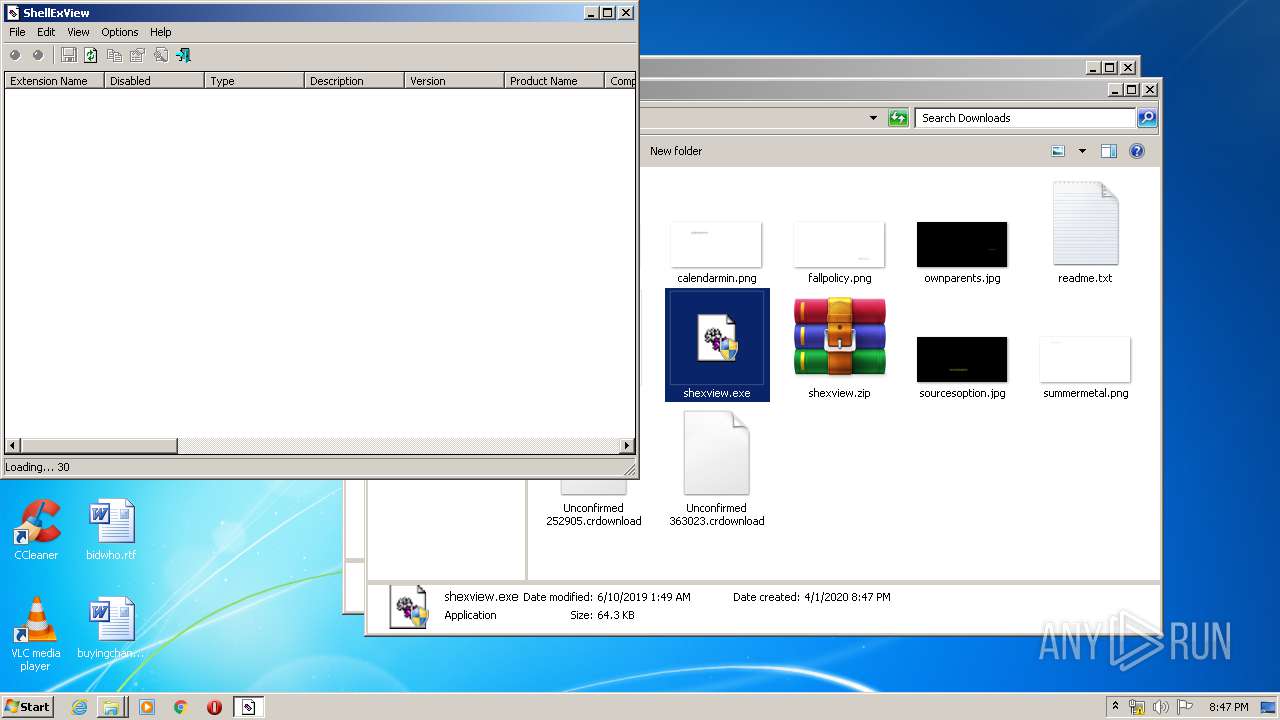The height and width of the screenshot is (720, 1280).
Task: Sort by Version column header
Action: pos(454,81)
